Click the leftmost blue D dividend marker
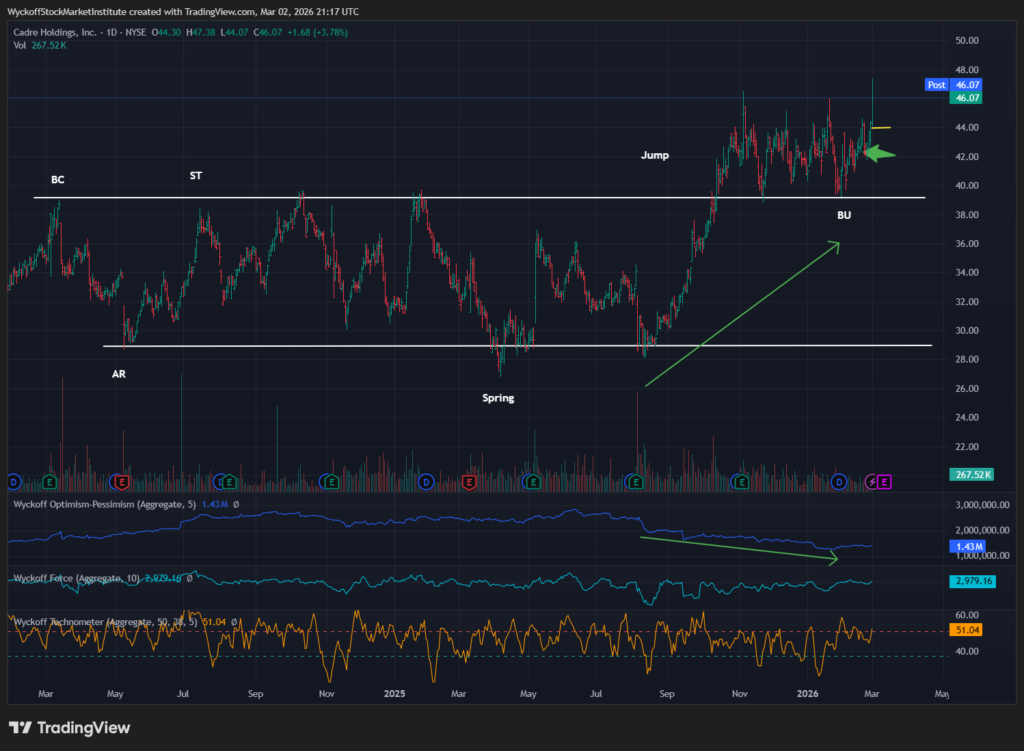 (x=14, y=482)
